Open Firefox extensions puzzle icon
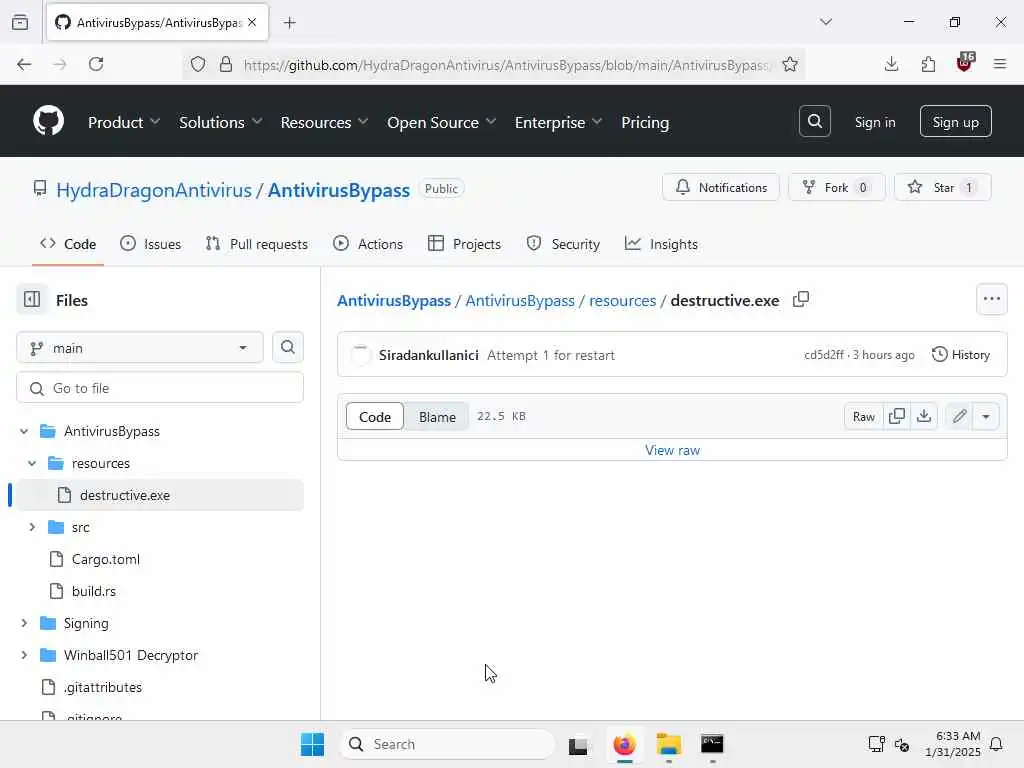Viewport: 1024px width, 768px height. click(x=927, y=64)
